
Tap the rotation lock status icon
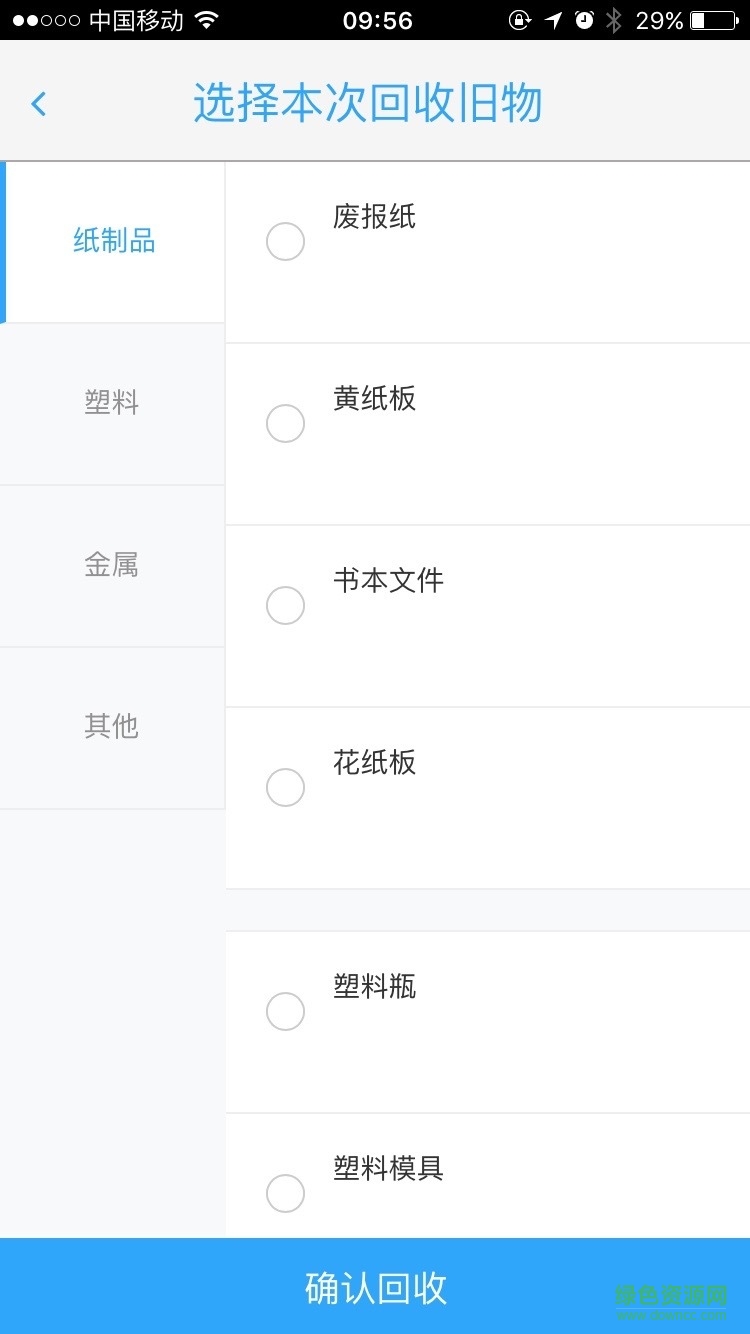[520, 20]
